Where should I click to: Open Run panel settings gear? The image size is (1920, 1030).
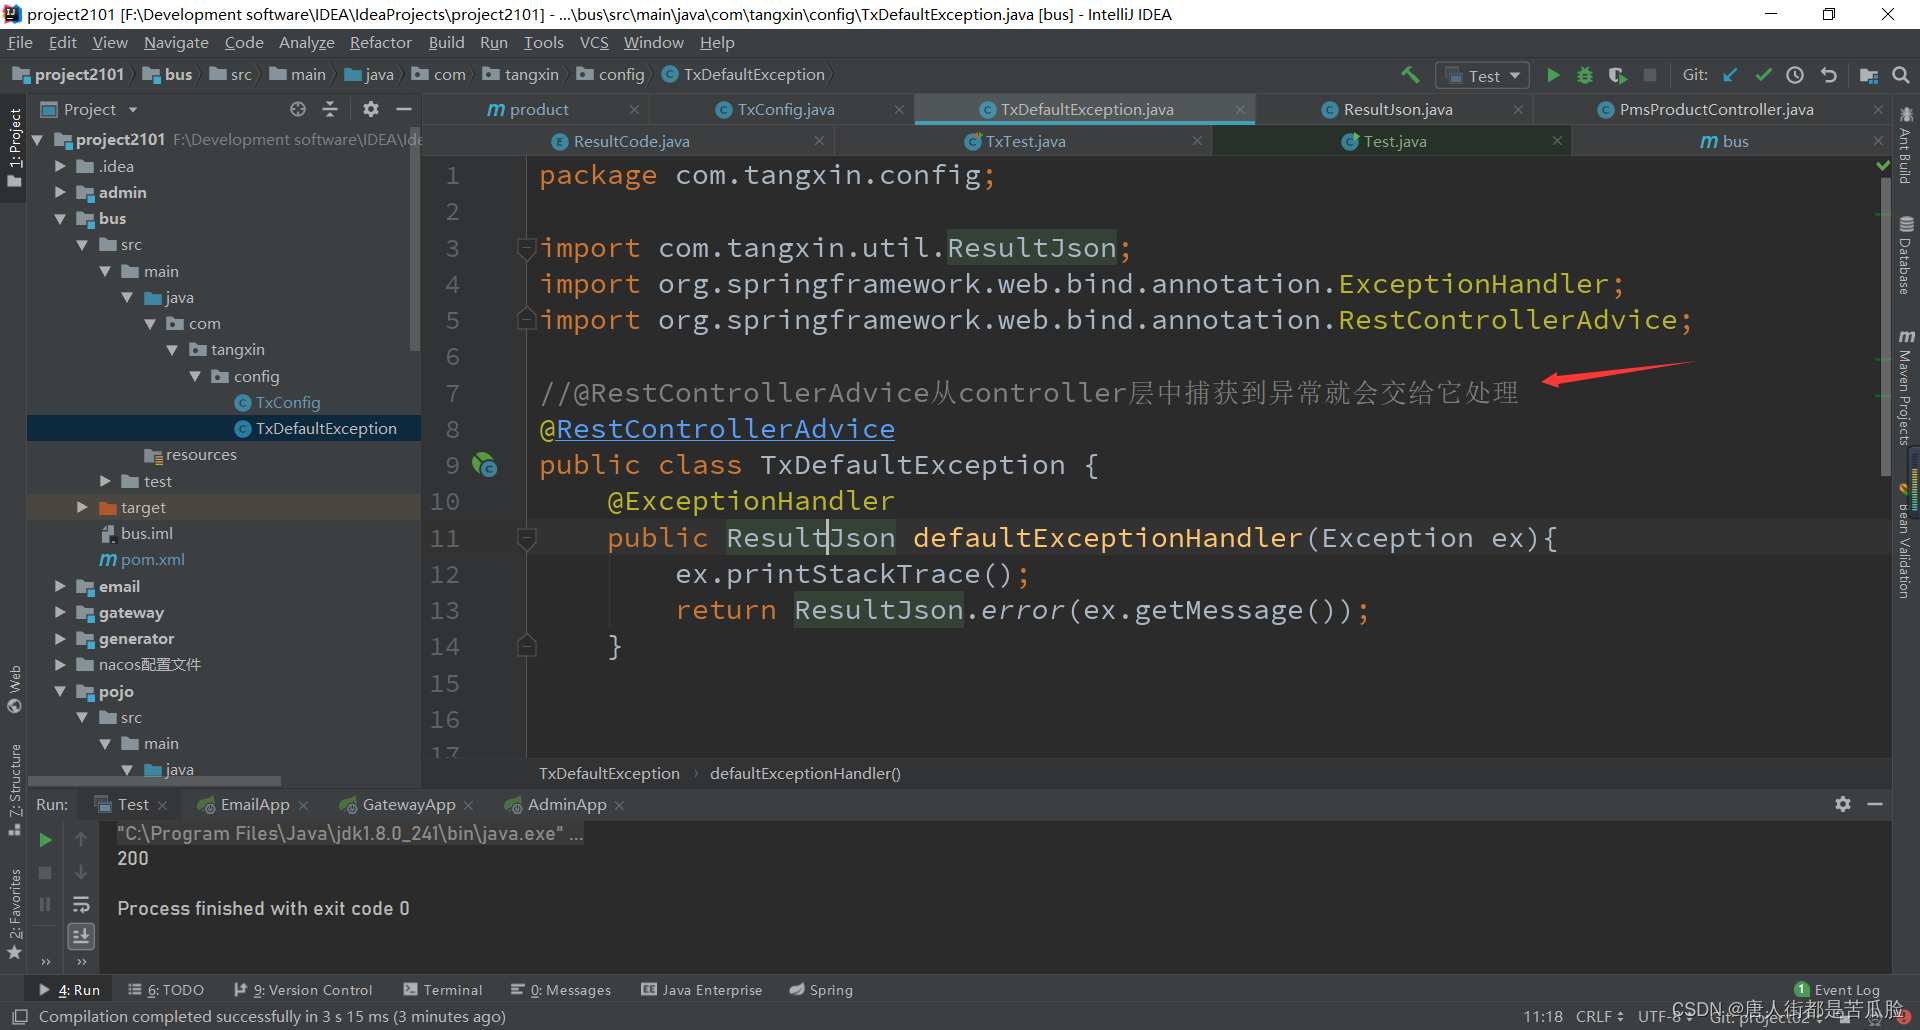1843,804
